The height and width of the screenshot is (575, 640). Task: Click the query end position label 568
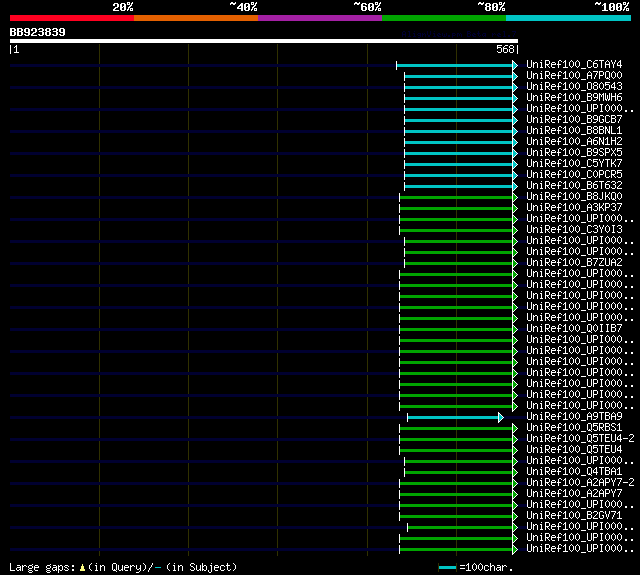505,49
